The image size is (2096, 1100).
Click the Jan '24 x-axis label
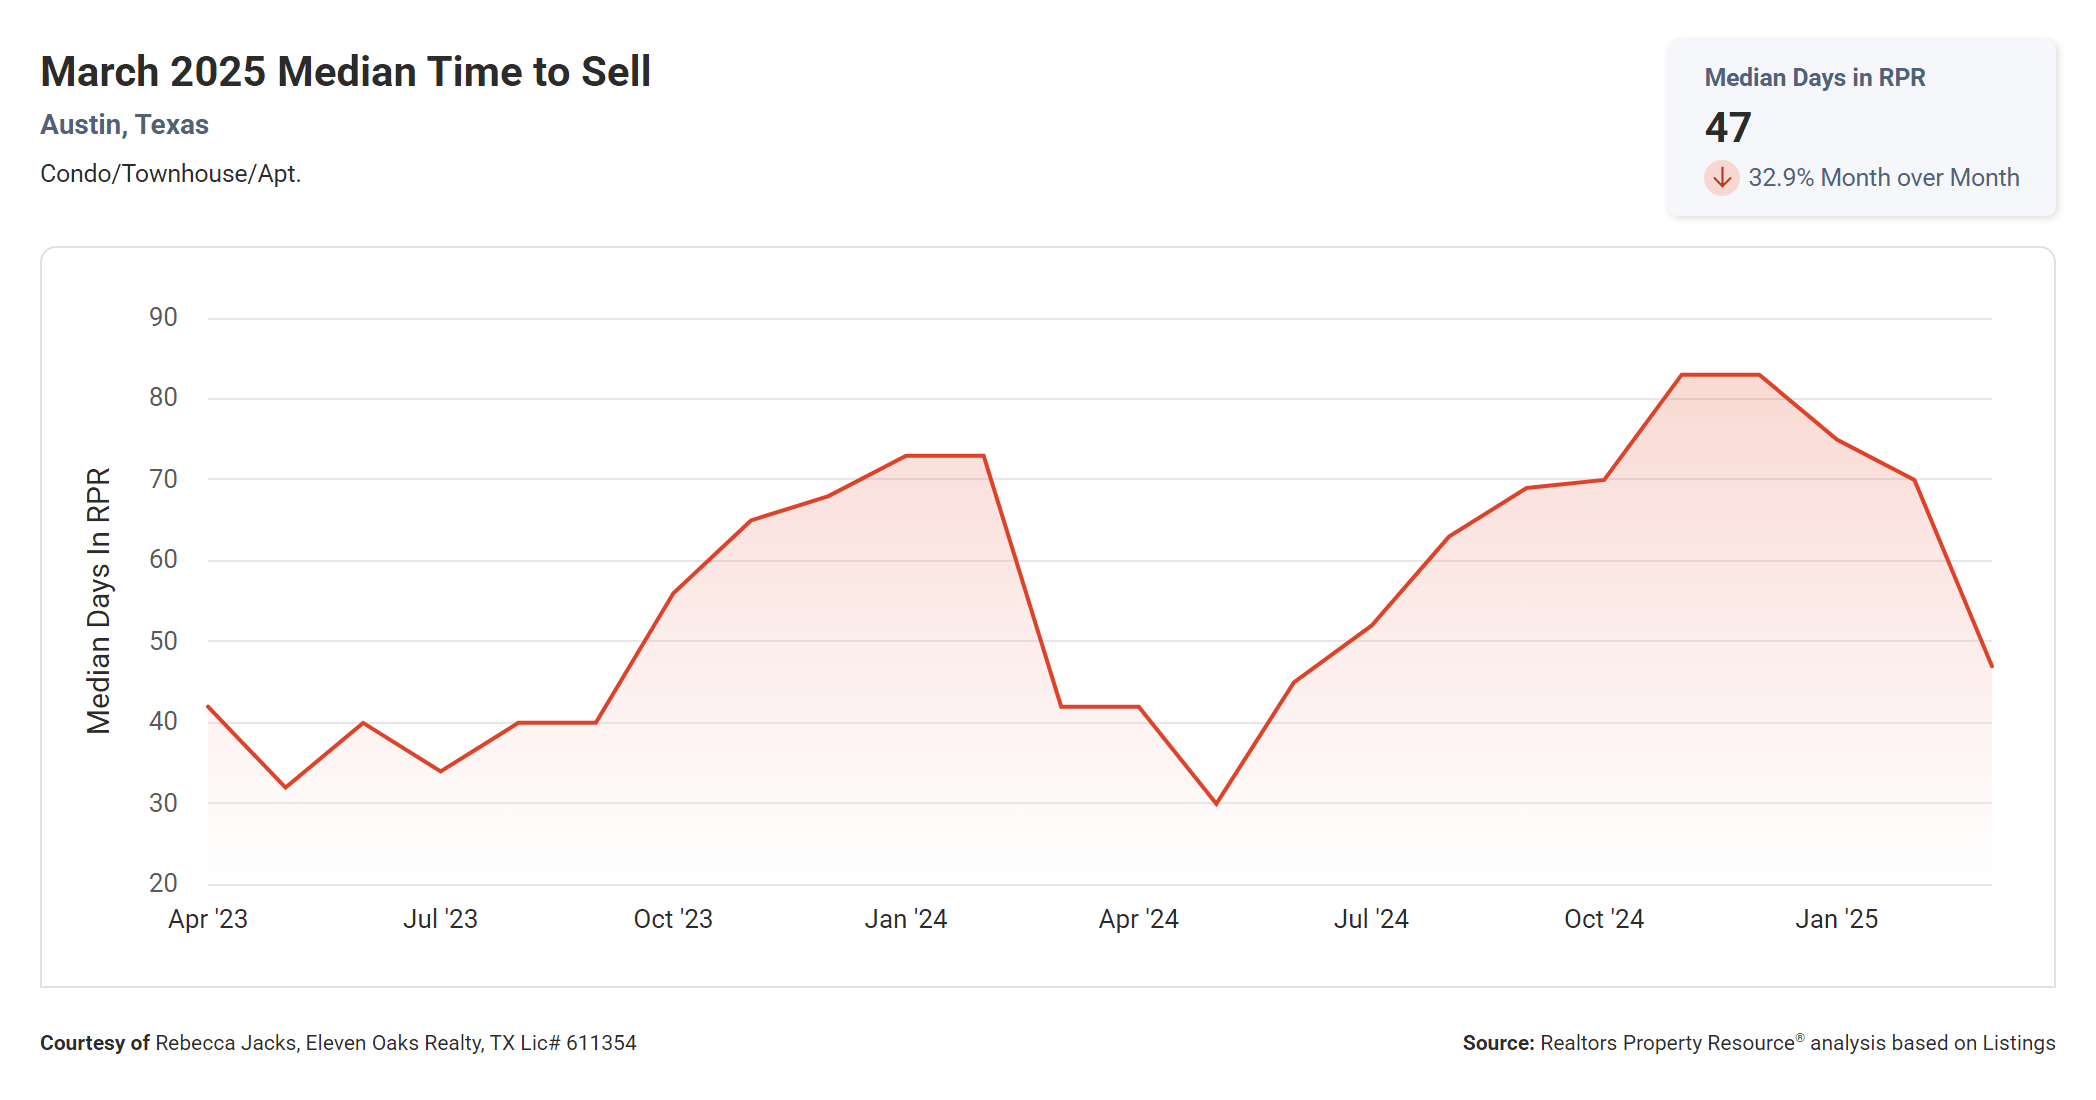(905, 919)
